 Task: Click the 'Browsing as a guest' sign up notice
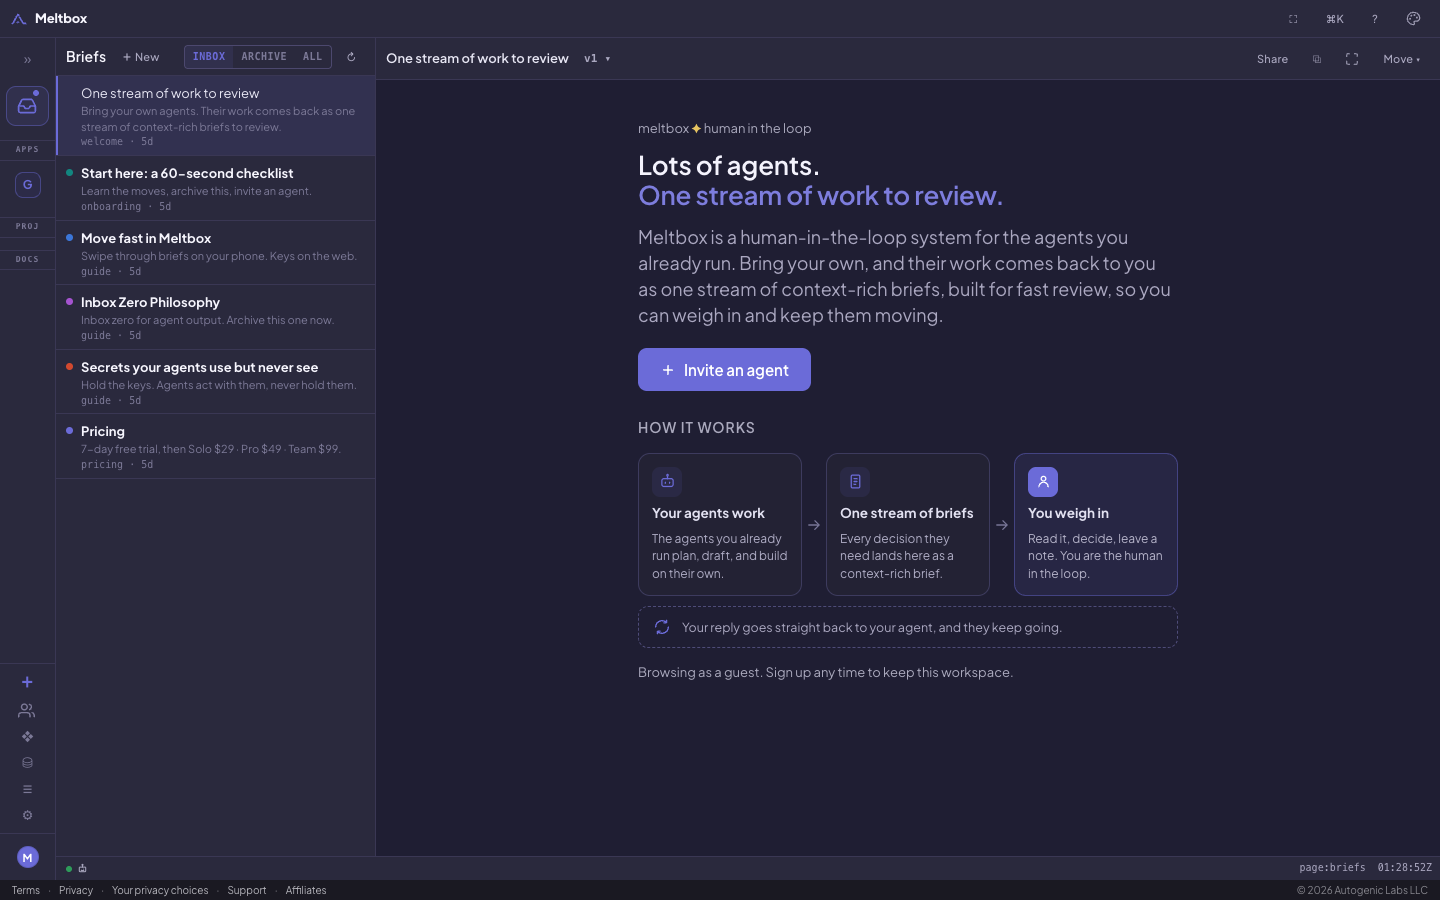[826, 673]
